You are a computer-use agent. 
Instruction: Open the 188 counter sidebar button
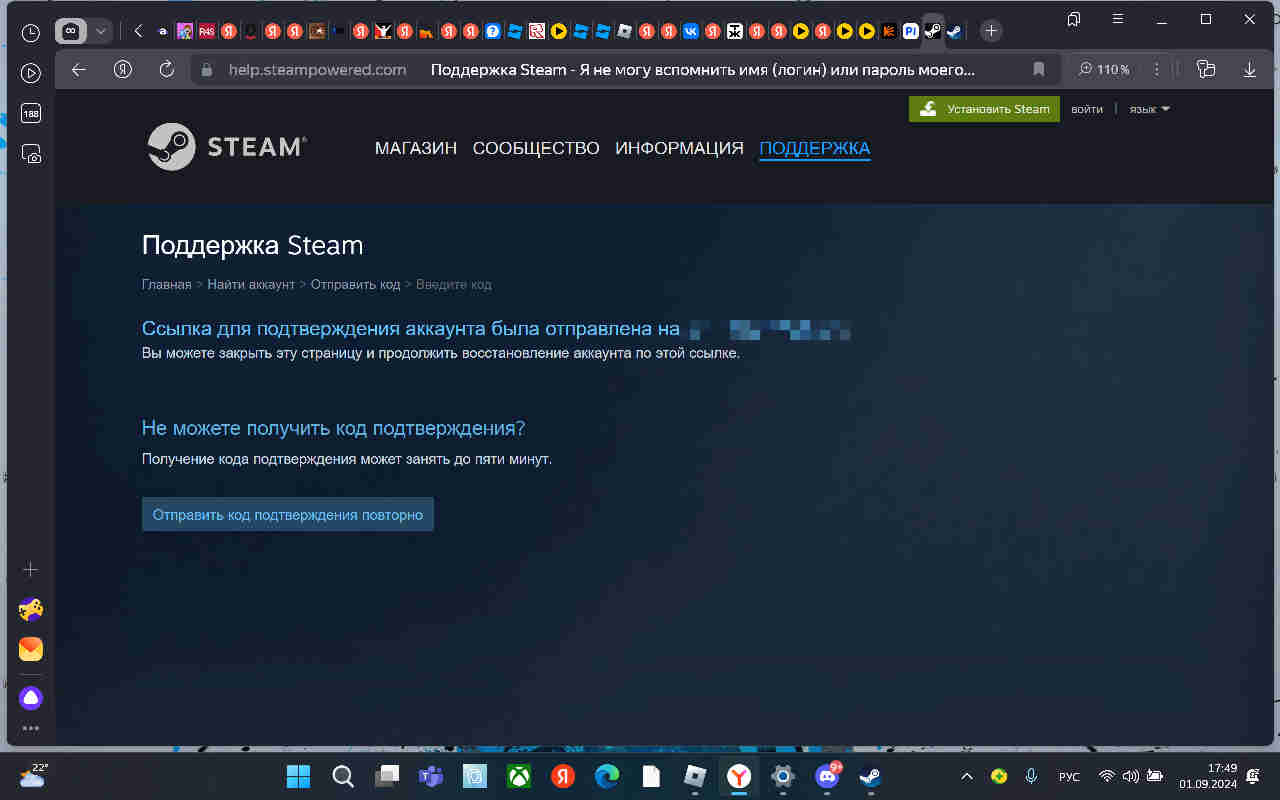[x=31, y=114]
